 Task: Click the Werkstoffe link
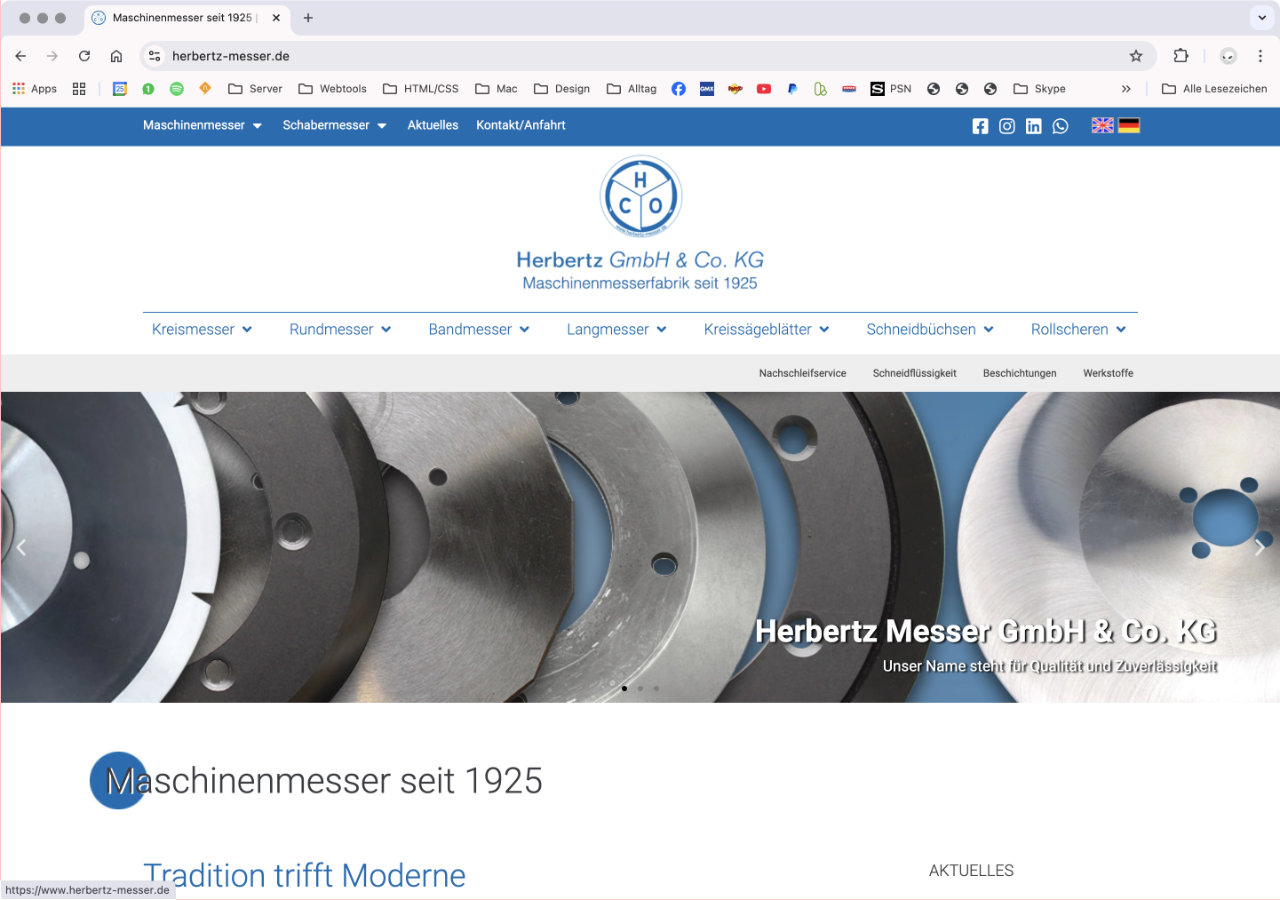pos(1108,373)
